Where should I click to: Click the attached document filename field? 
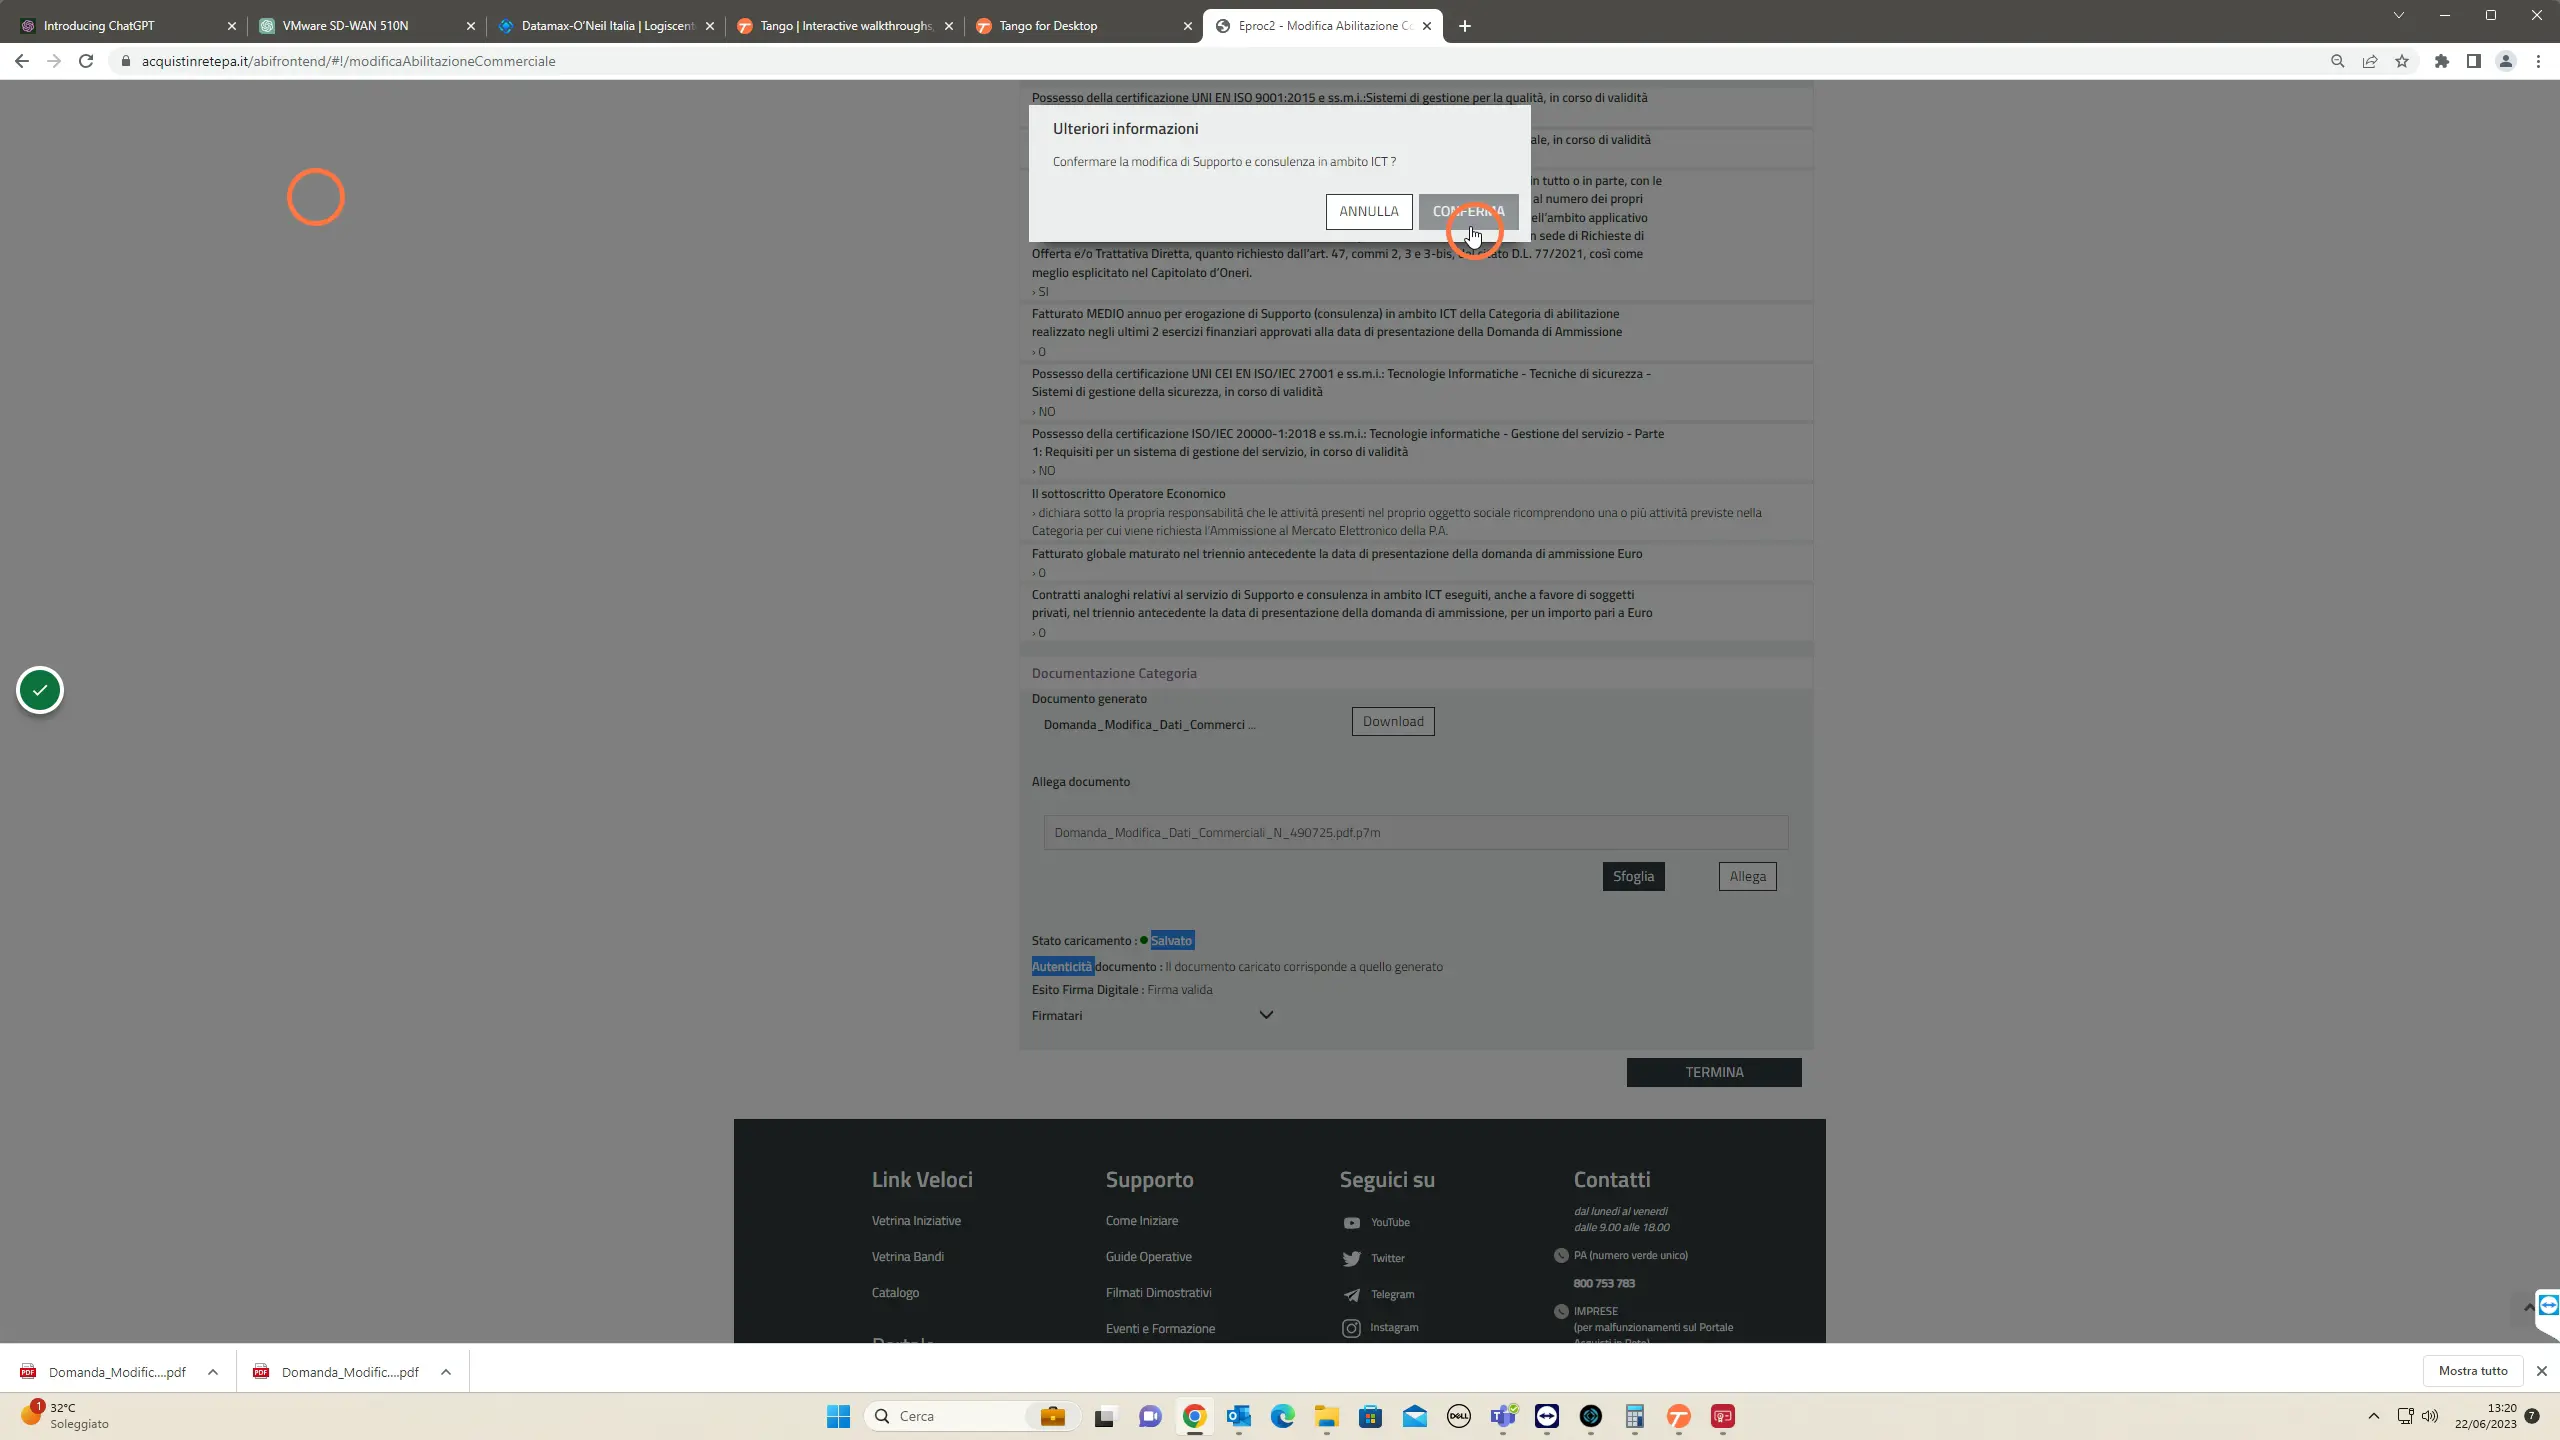(1416, 832)
